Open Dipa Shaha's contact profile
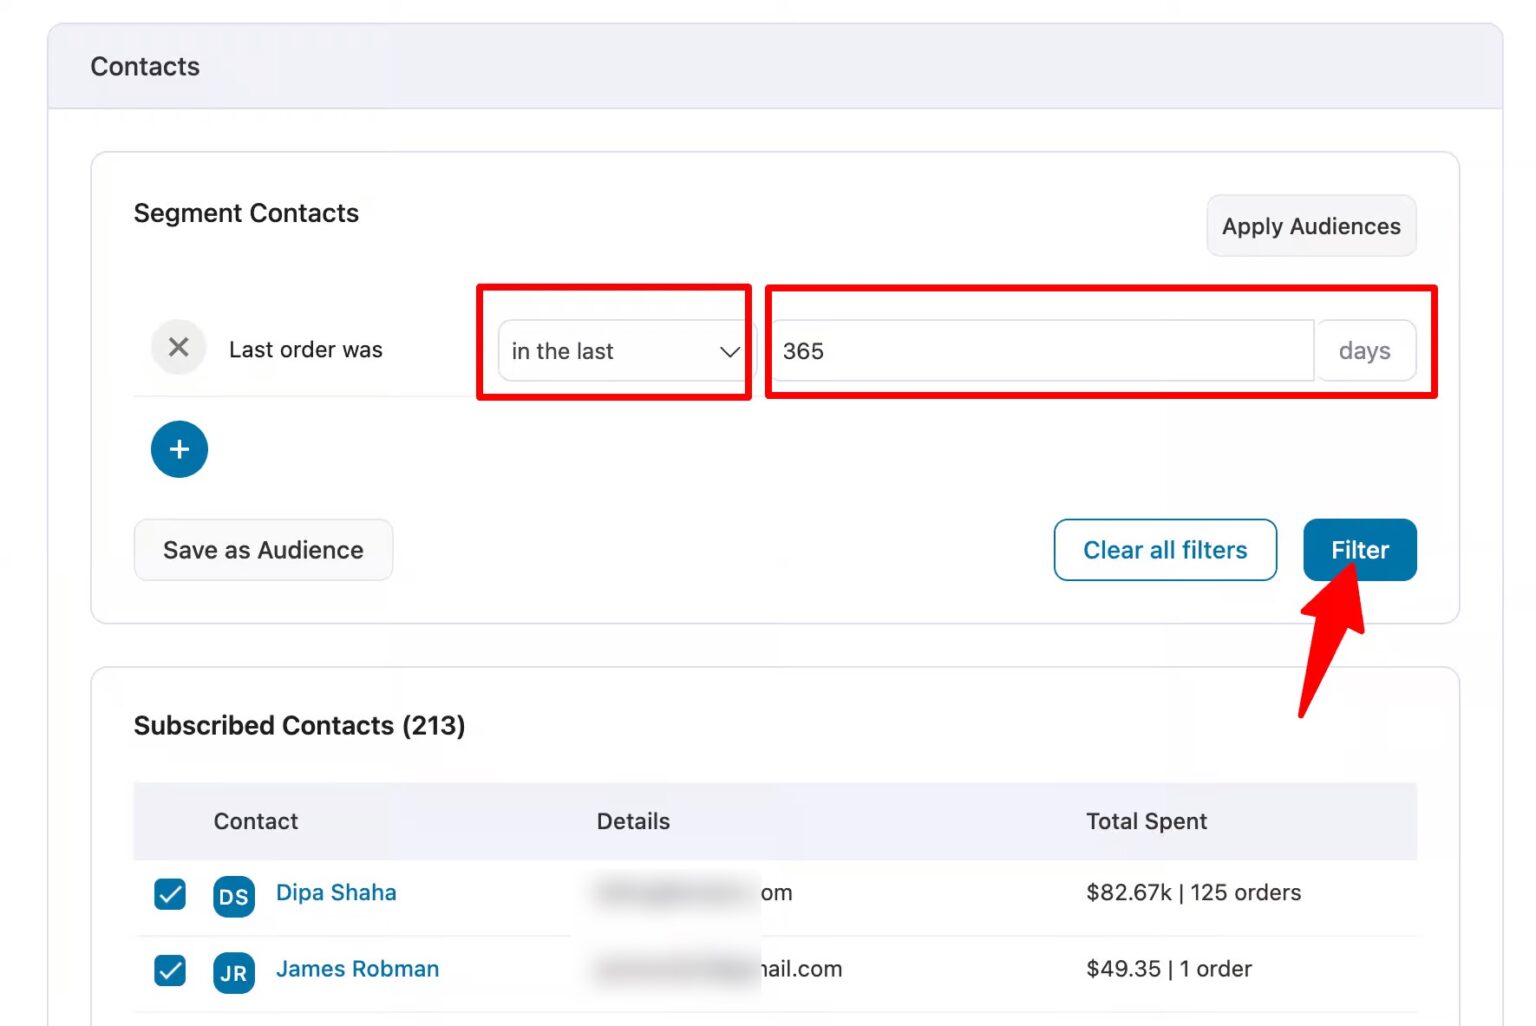The width and height of the screenshot is (1536, 1026). 336,892
